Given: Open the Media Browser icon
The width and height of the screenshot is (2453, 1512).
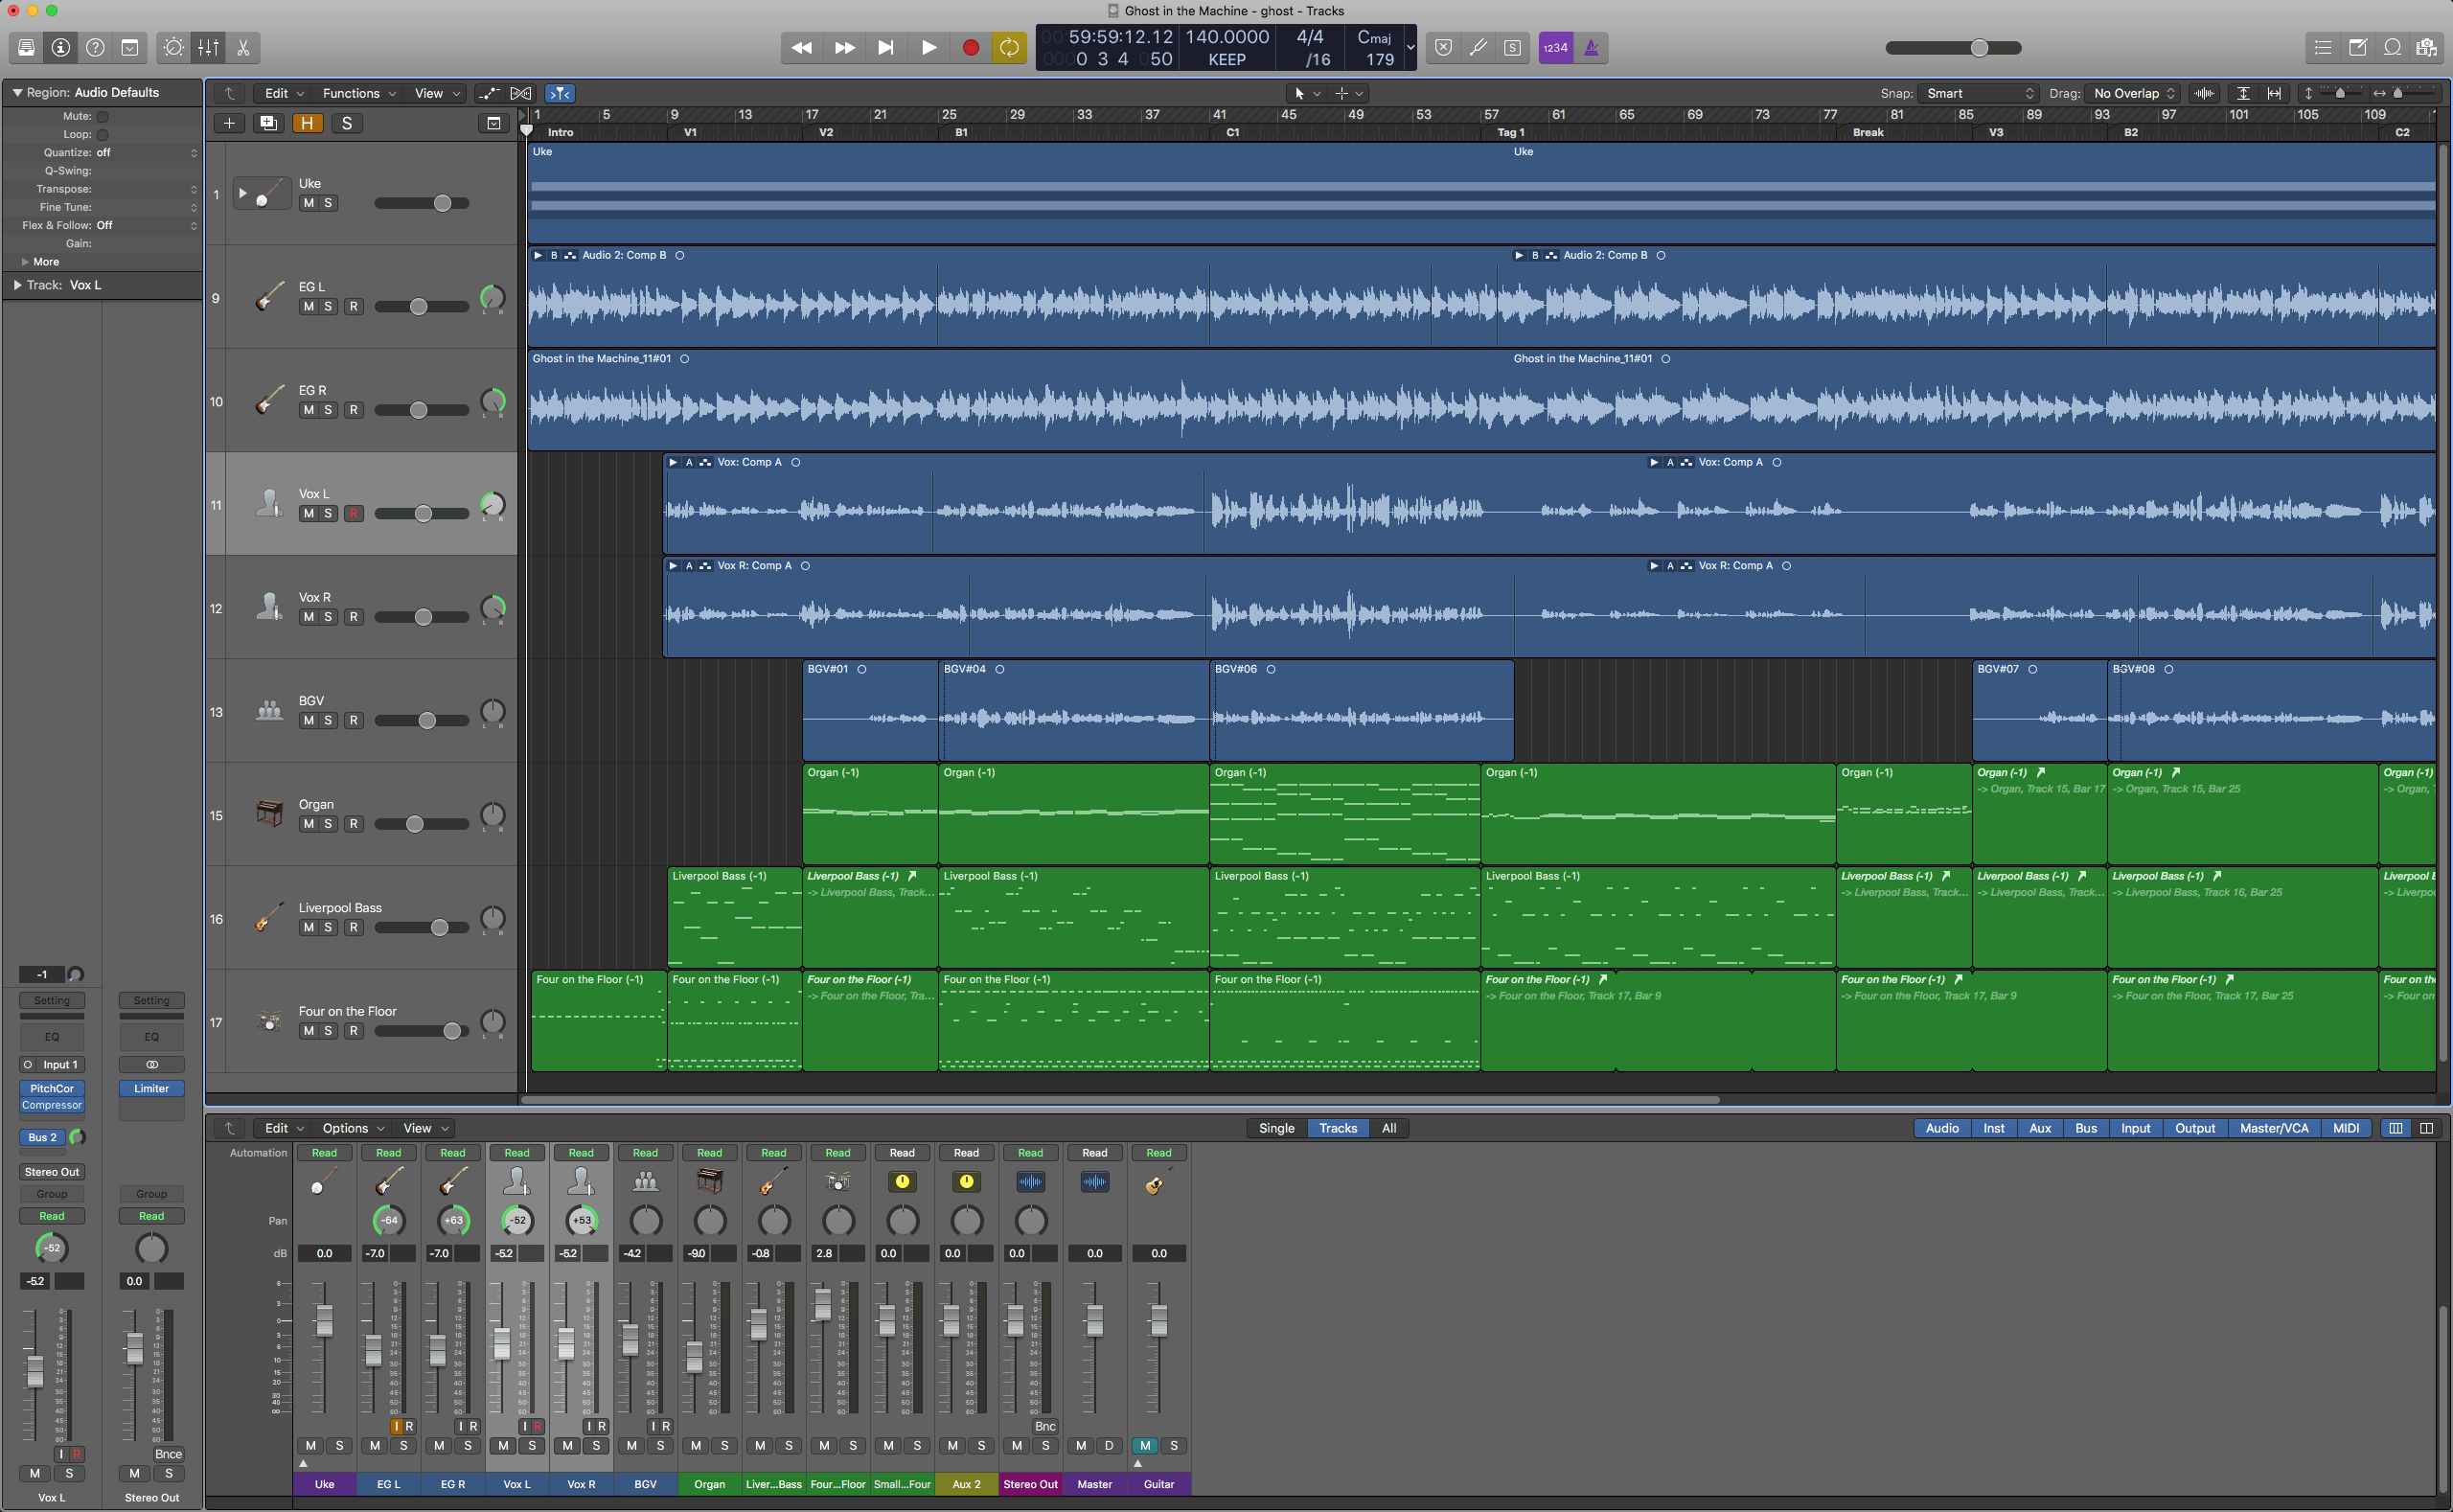Looking at the screenshot, I should (x=2427, y=47).
